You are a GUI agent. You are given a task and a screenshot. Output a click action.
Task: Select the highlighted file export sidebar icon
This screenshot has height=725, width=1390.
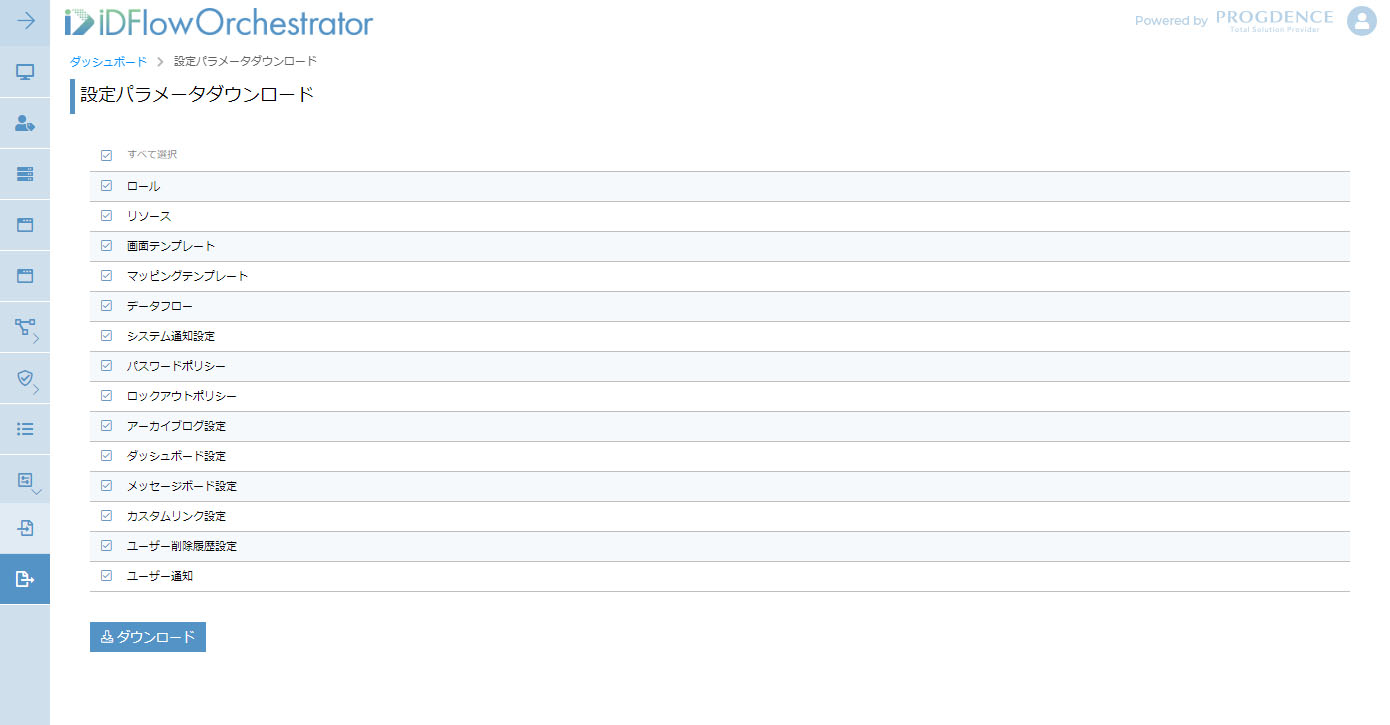tap(25, 579)
